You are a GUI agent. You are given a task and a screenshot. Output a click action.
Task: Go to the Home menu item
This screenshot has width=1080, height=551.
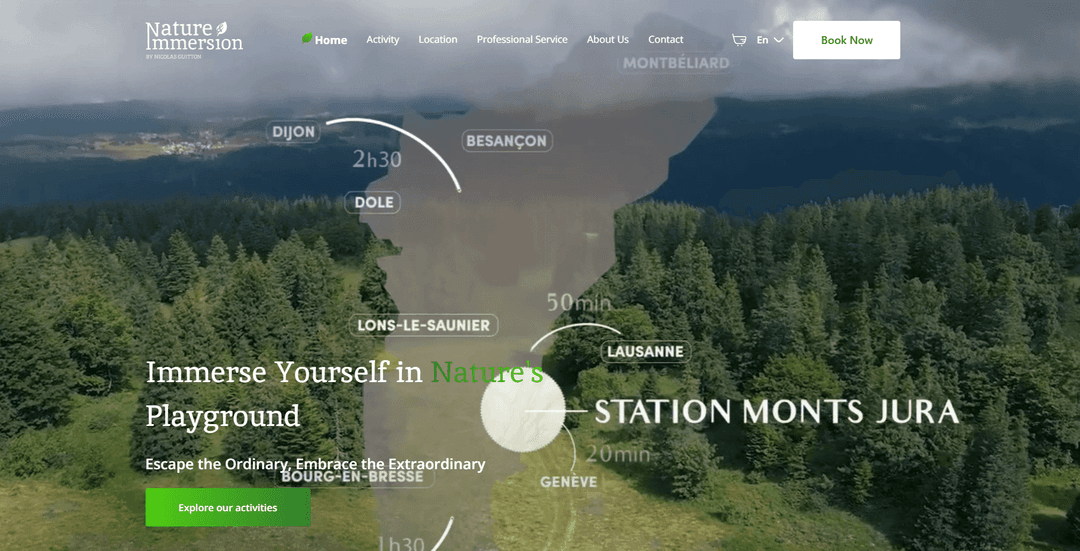pos(331,40)
